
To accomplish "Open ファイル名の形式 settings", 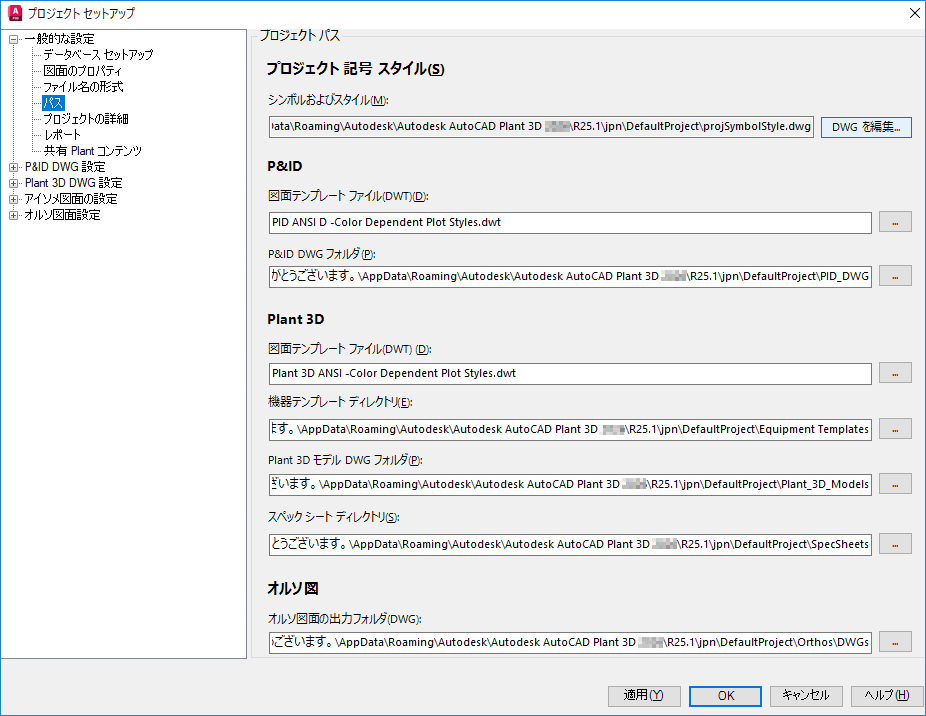I will [x=83, y=87].
